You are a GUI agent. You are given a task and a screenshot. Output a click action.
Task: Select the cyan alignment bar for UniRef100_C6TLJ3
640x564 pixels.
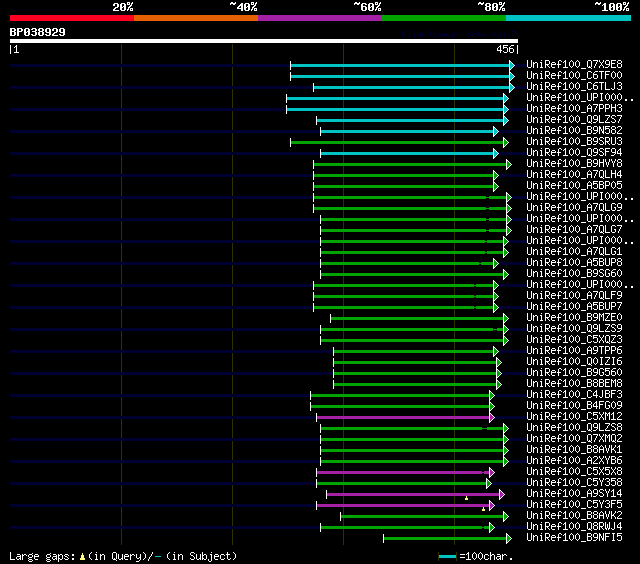coord(410,87)
